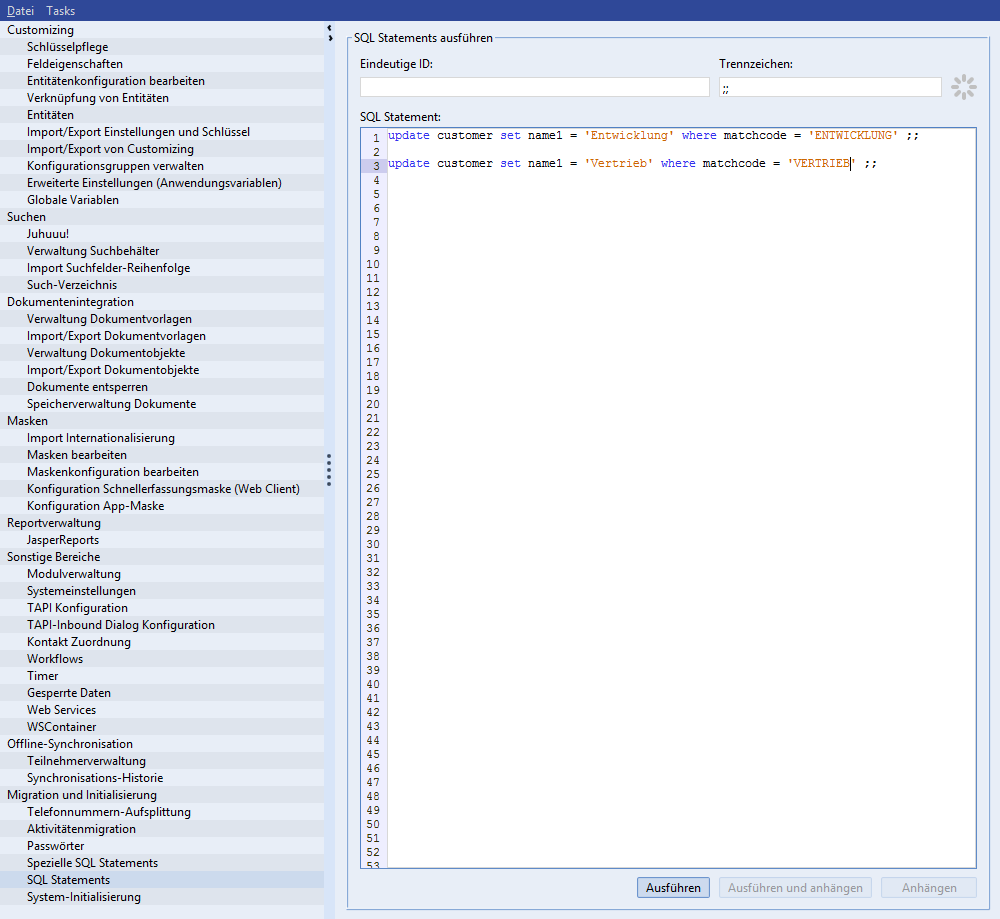Image resolution: width=1000 pixels, height=919 pixels.
Task: Select the Workflows entry
Action: [x=55, y=659]
